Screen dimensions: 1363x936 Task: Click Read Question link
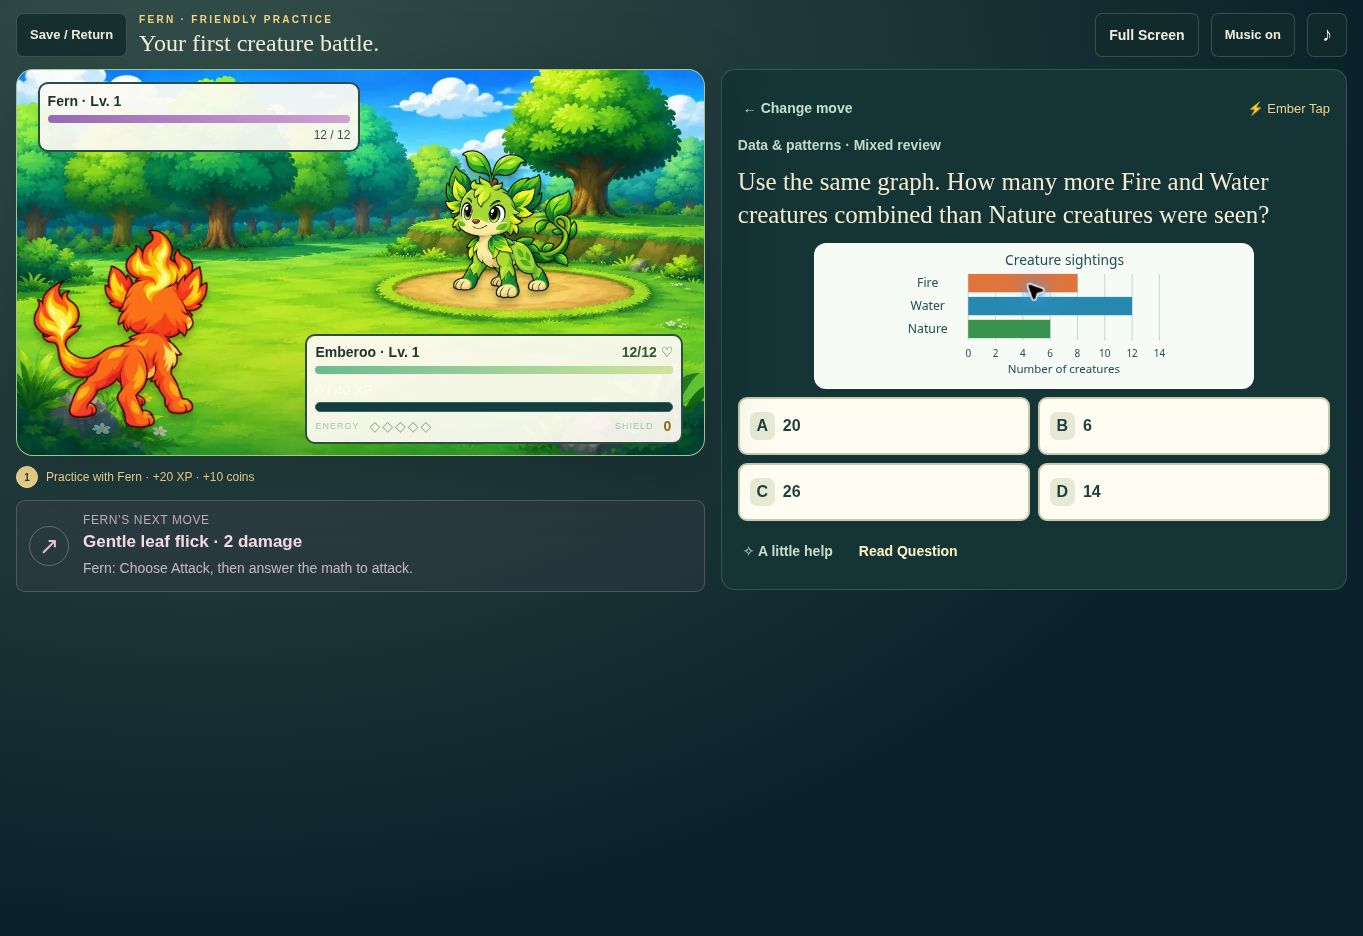[907, 551]
